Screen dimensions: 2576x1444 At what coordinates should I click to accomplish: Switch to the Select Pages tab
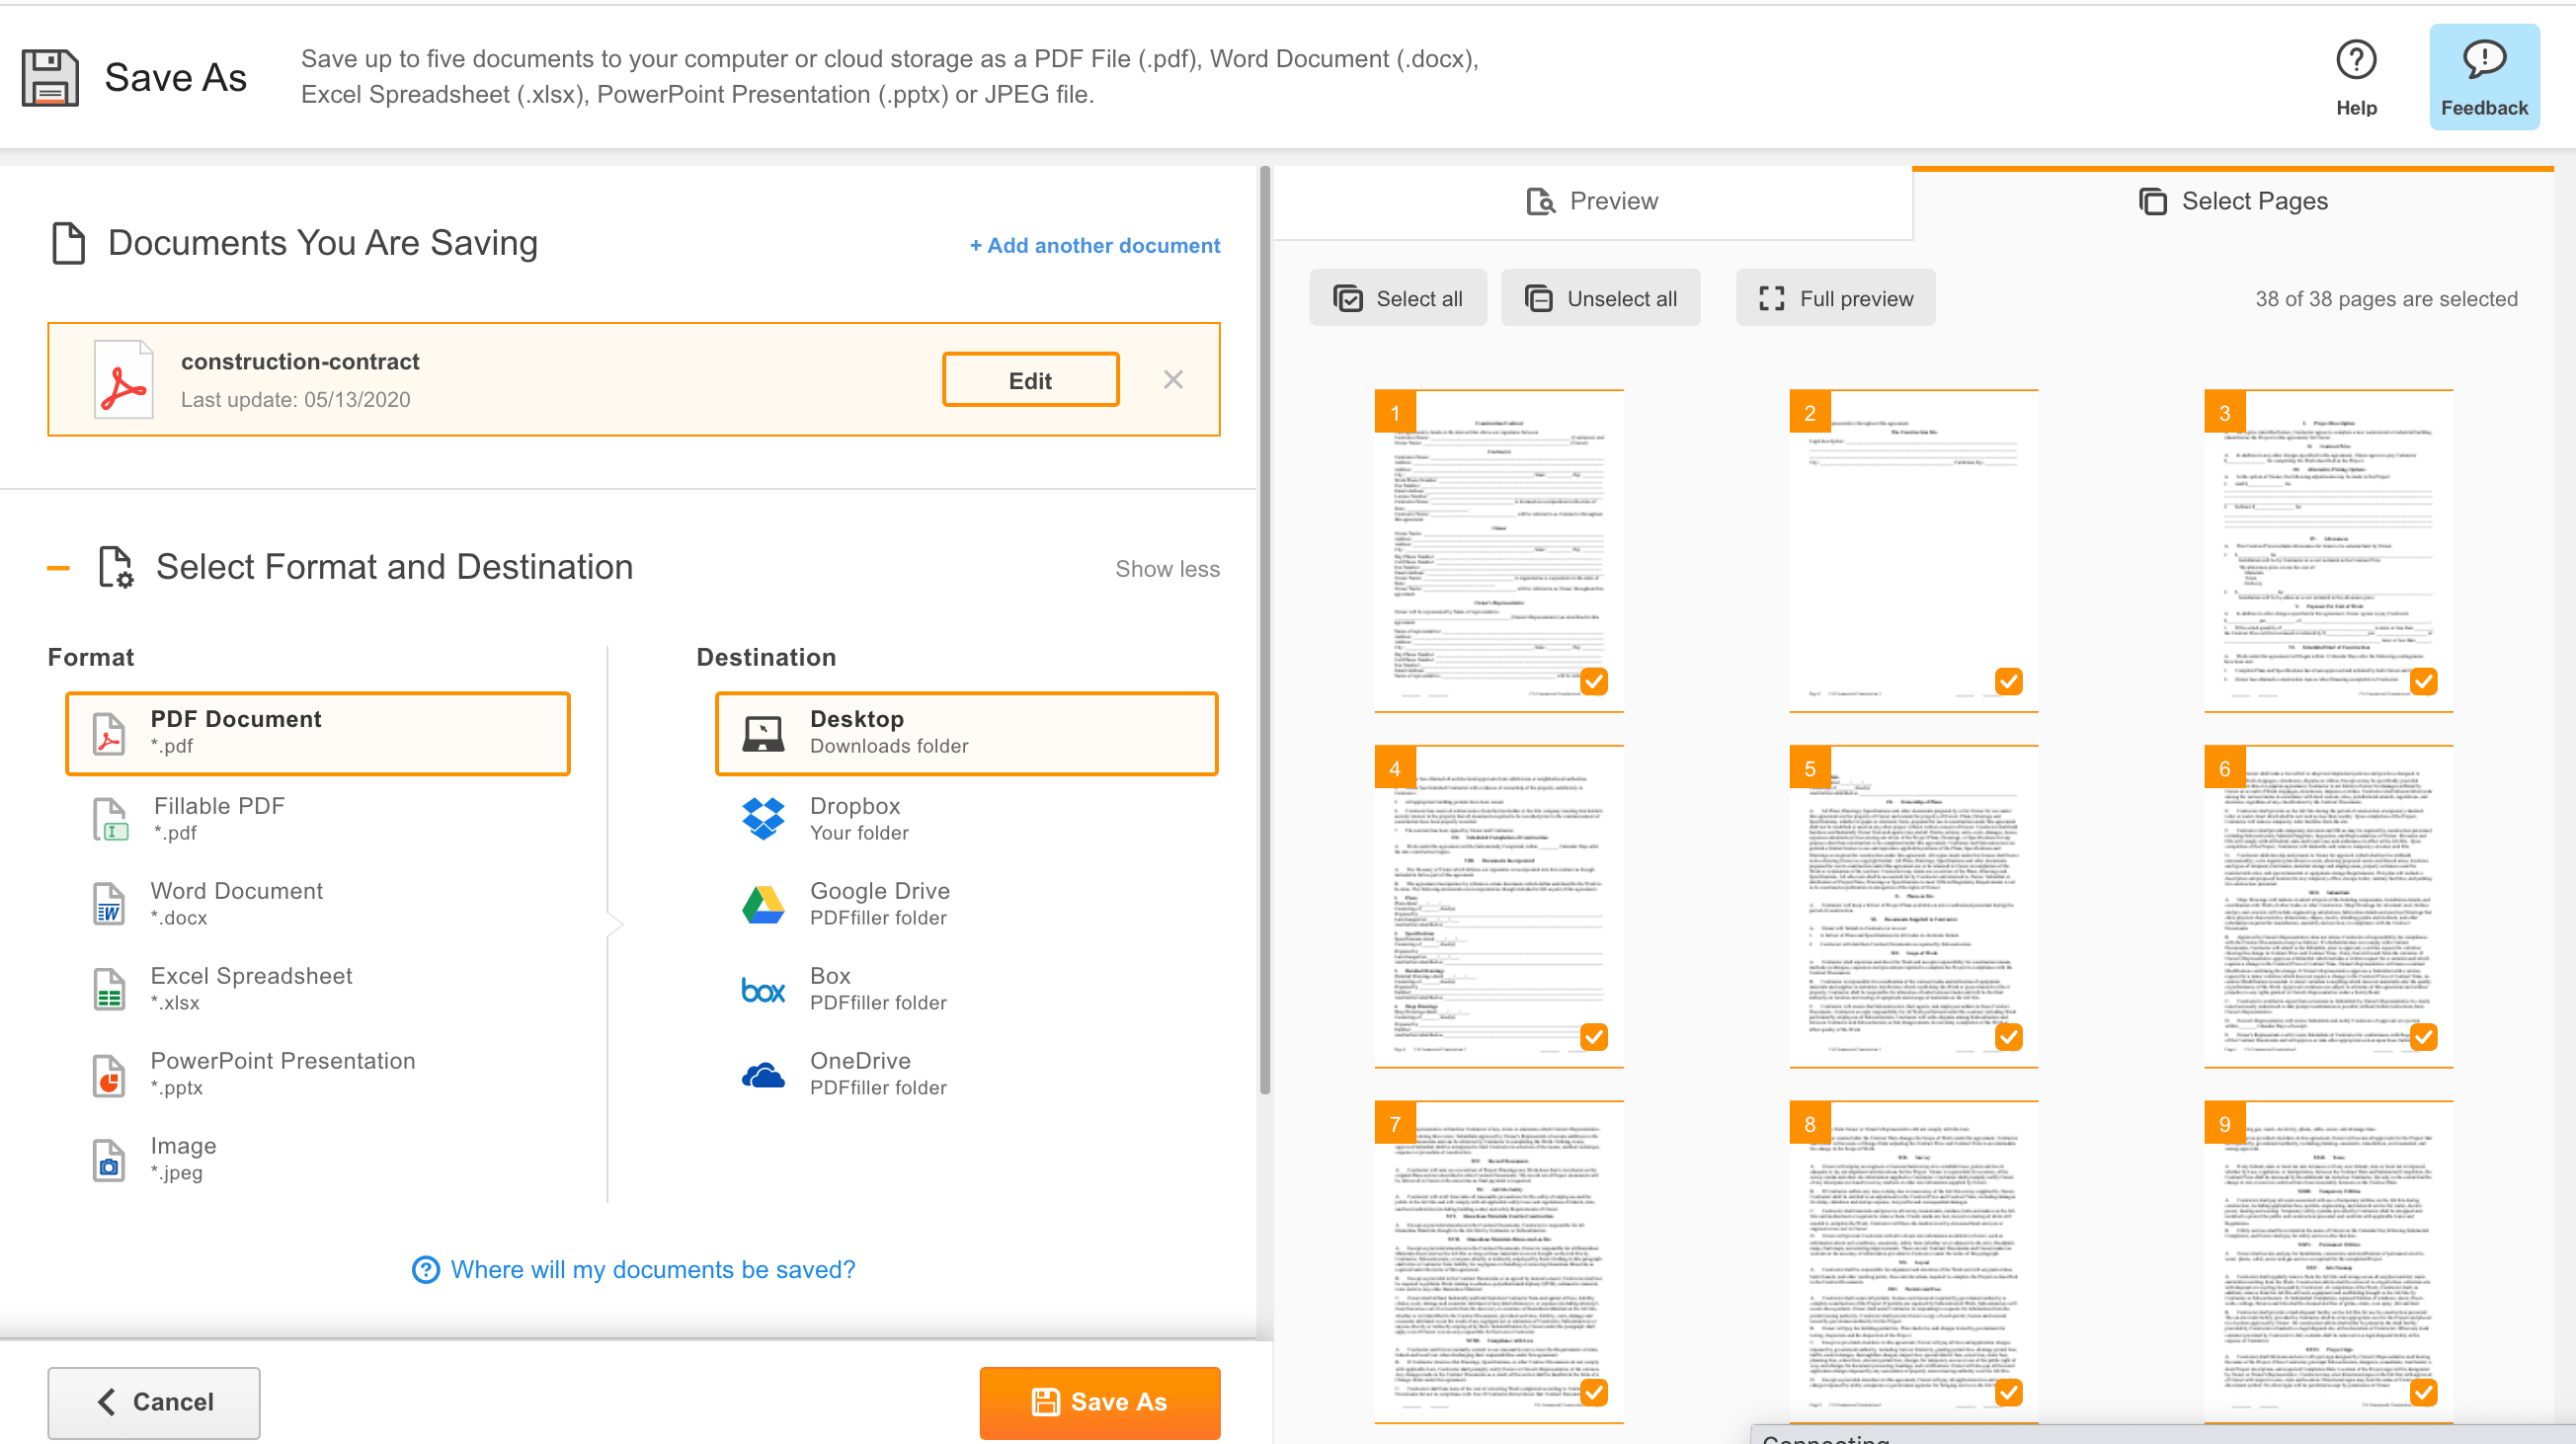pyautogui.click(x=2232, y=202)
